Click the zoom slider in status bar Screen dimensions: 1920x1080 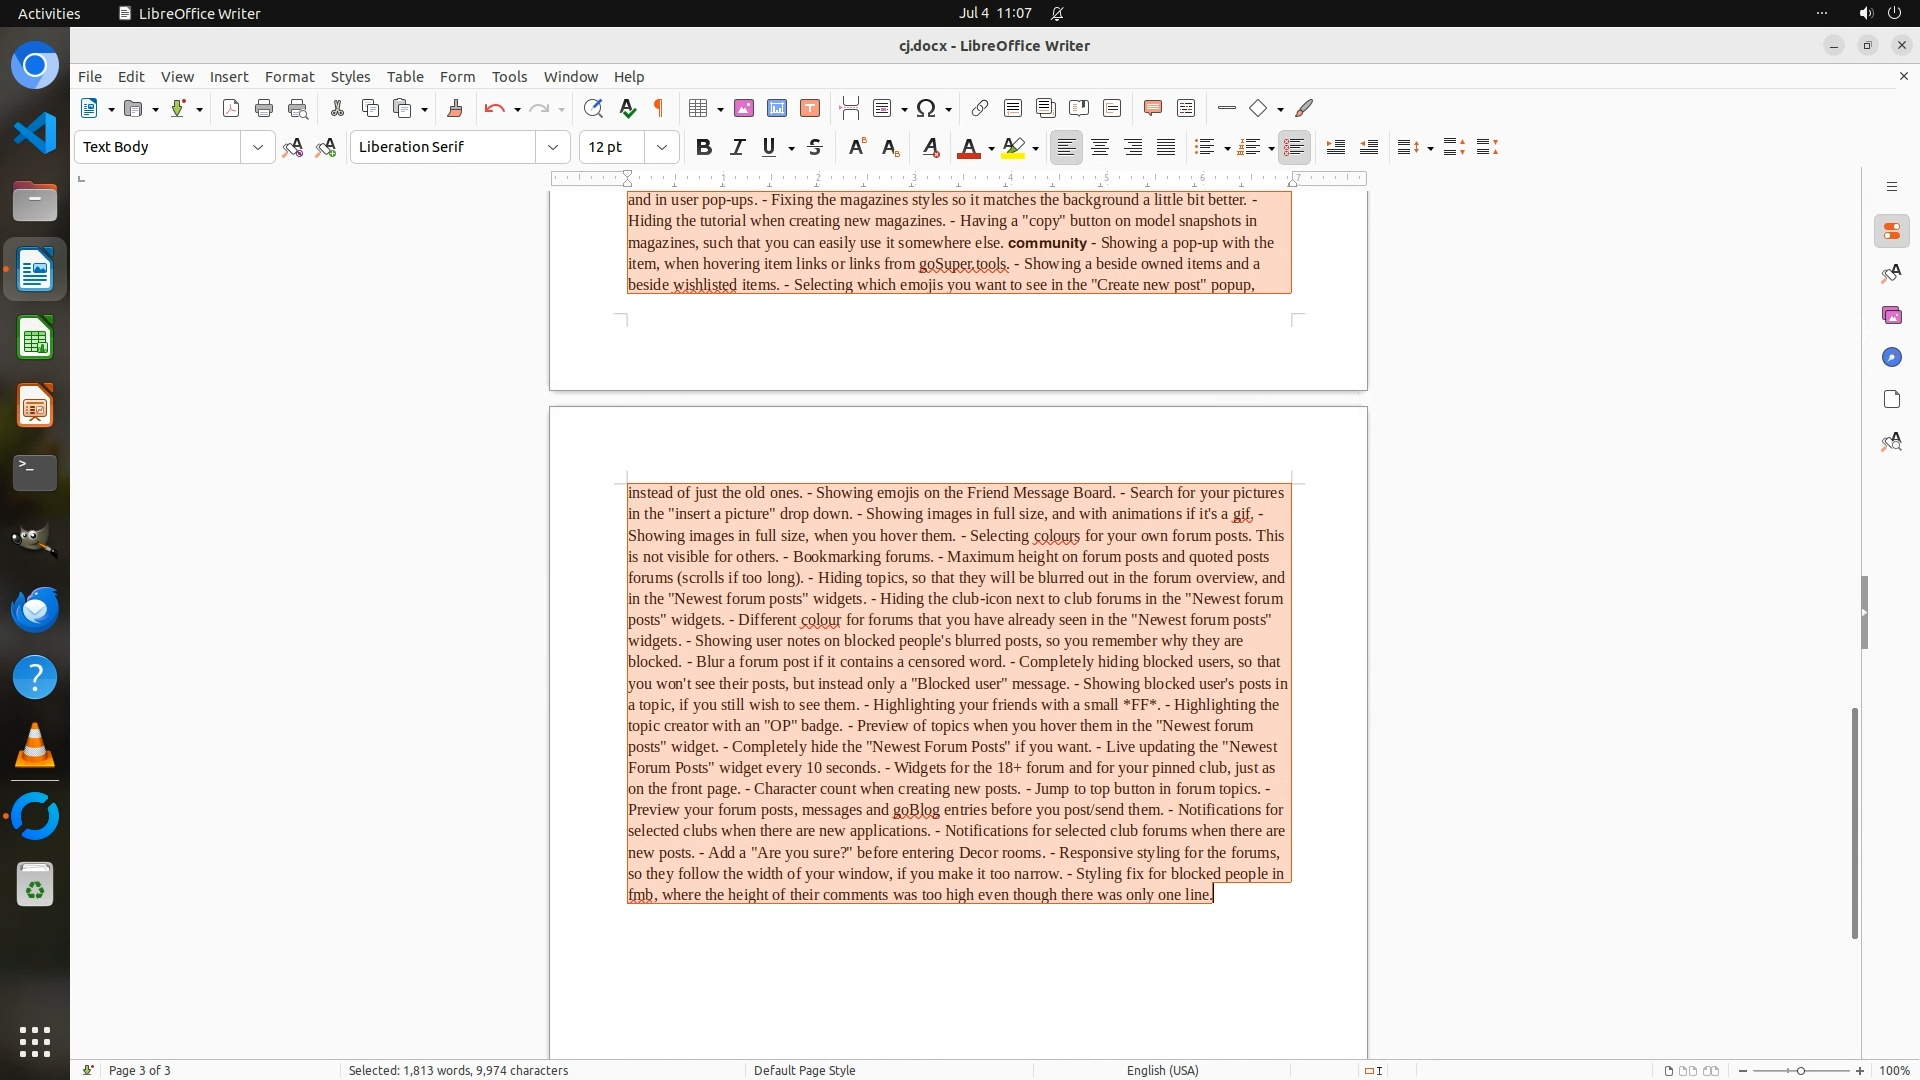pos(1800,1070)
